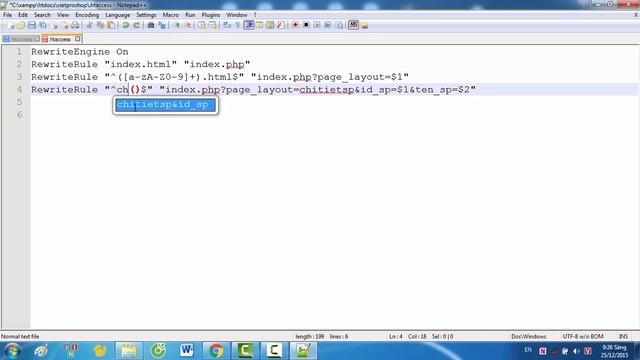This screenshot has height=360, width=640.
Task: Toggle synchronized horizontal scrolling
Action: point(213,25)
